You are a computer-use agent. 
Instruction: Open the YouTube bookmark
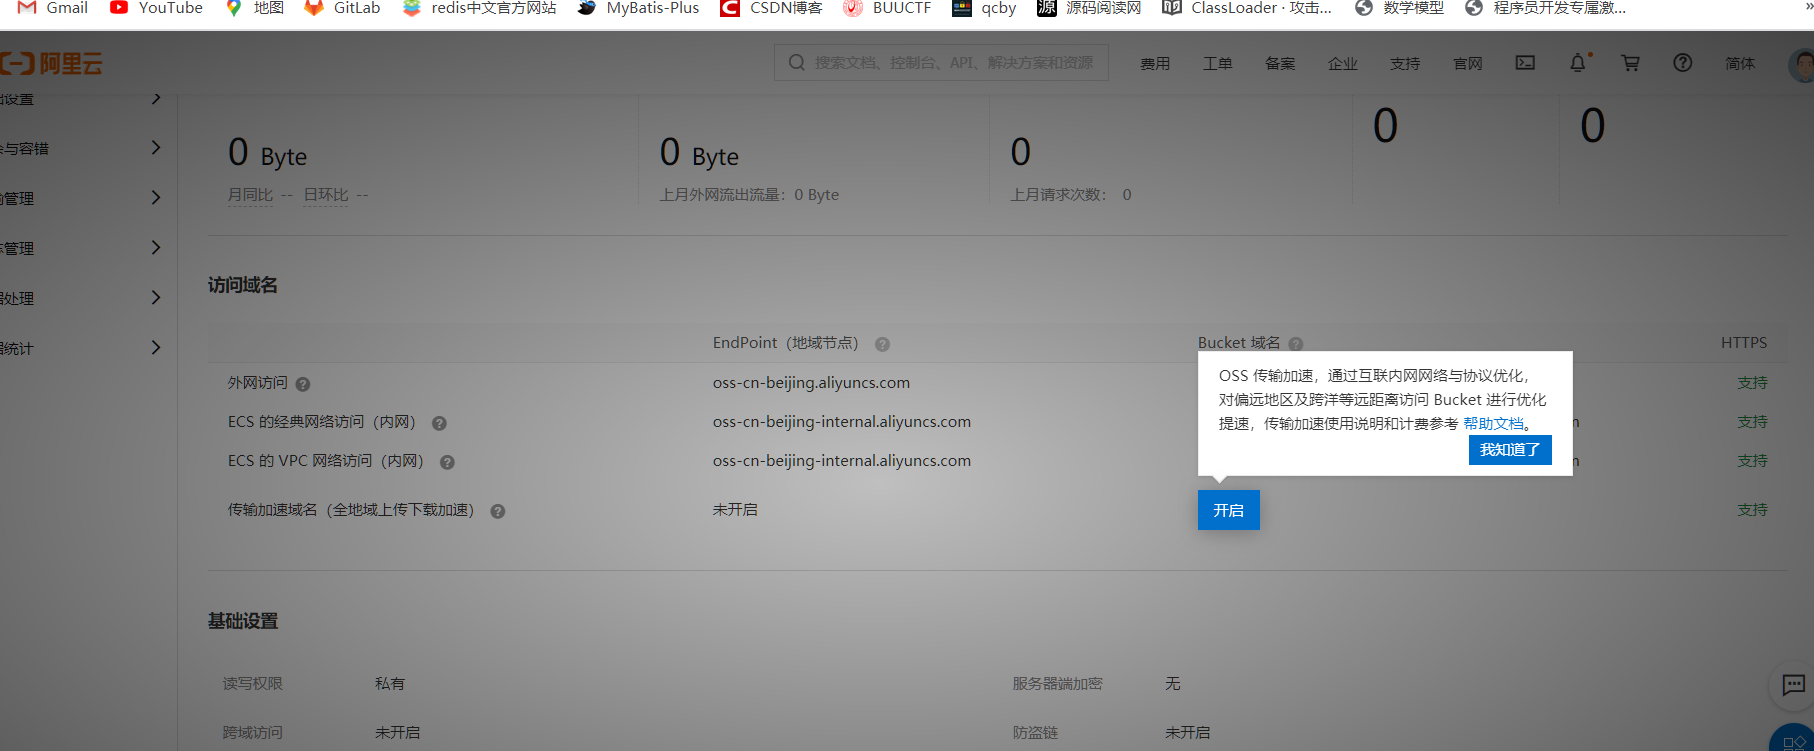(156, 8)
